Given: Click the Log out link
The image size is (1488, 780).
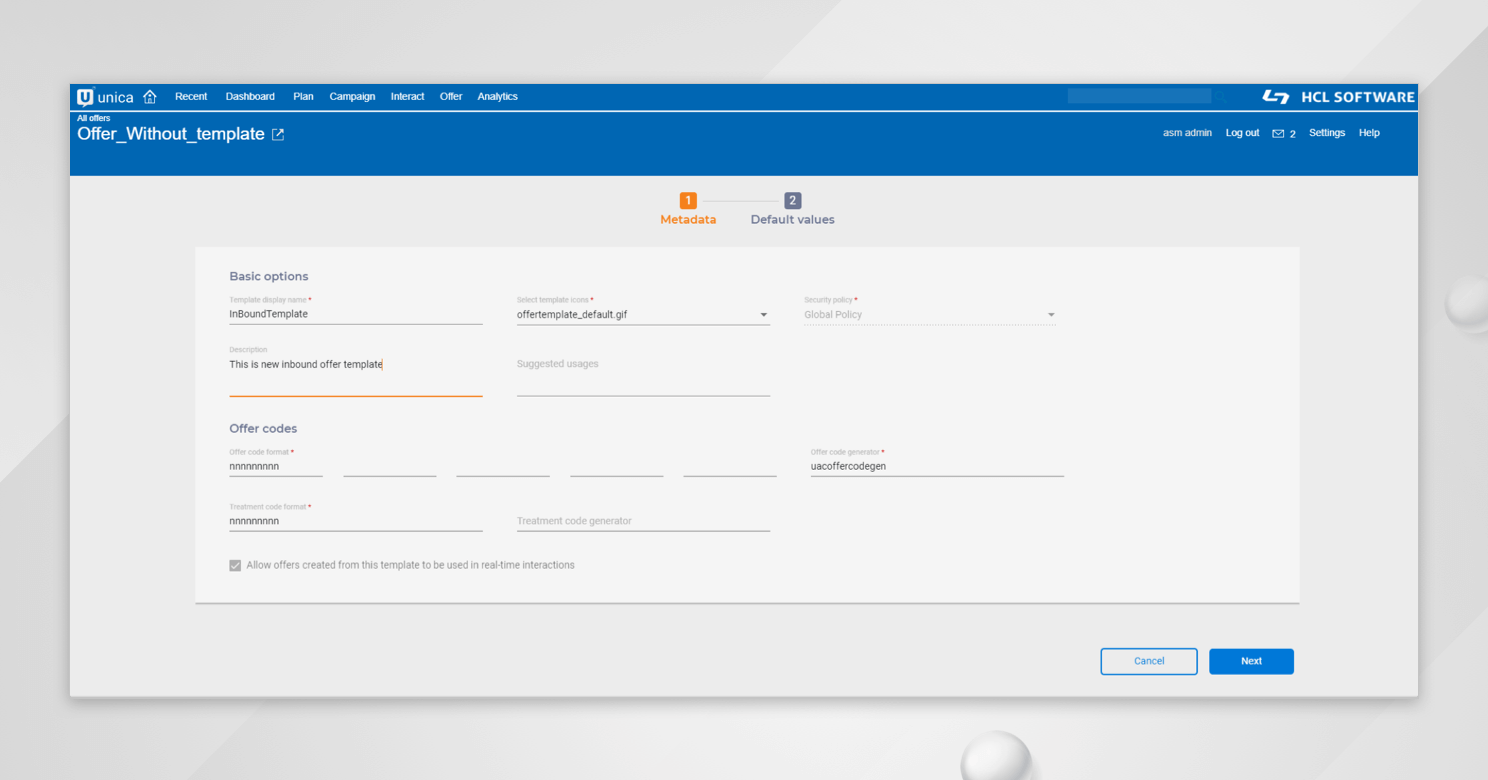Looking at the screenshot, I should coord(1242,133).
